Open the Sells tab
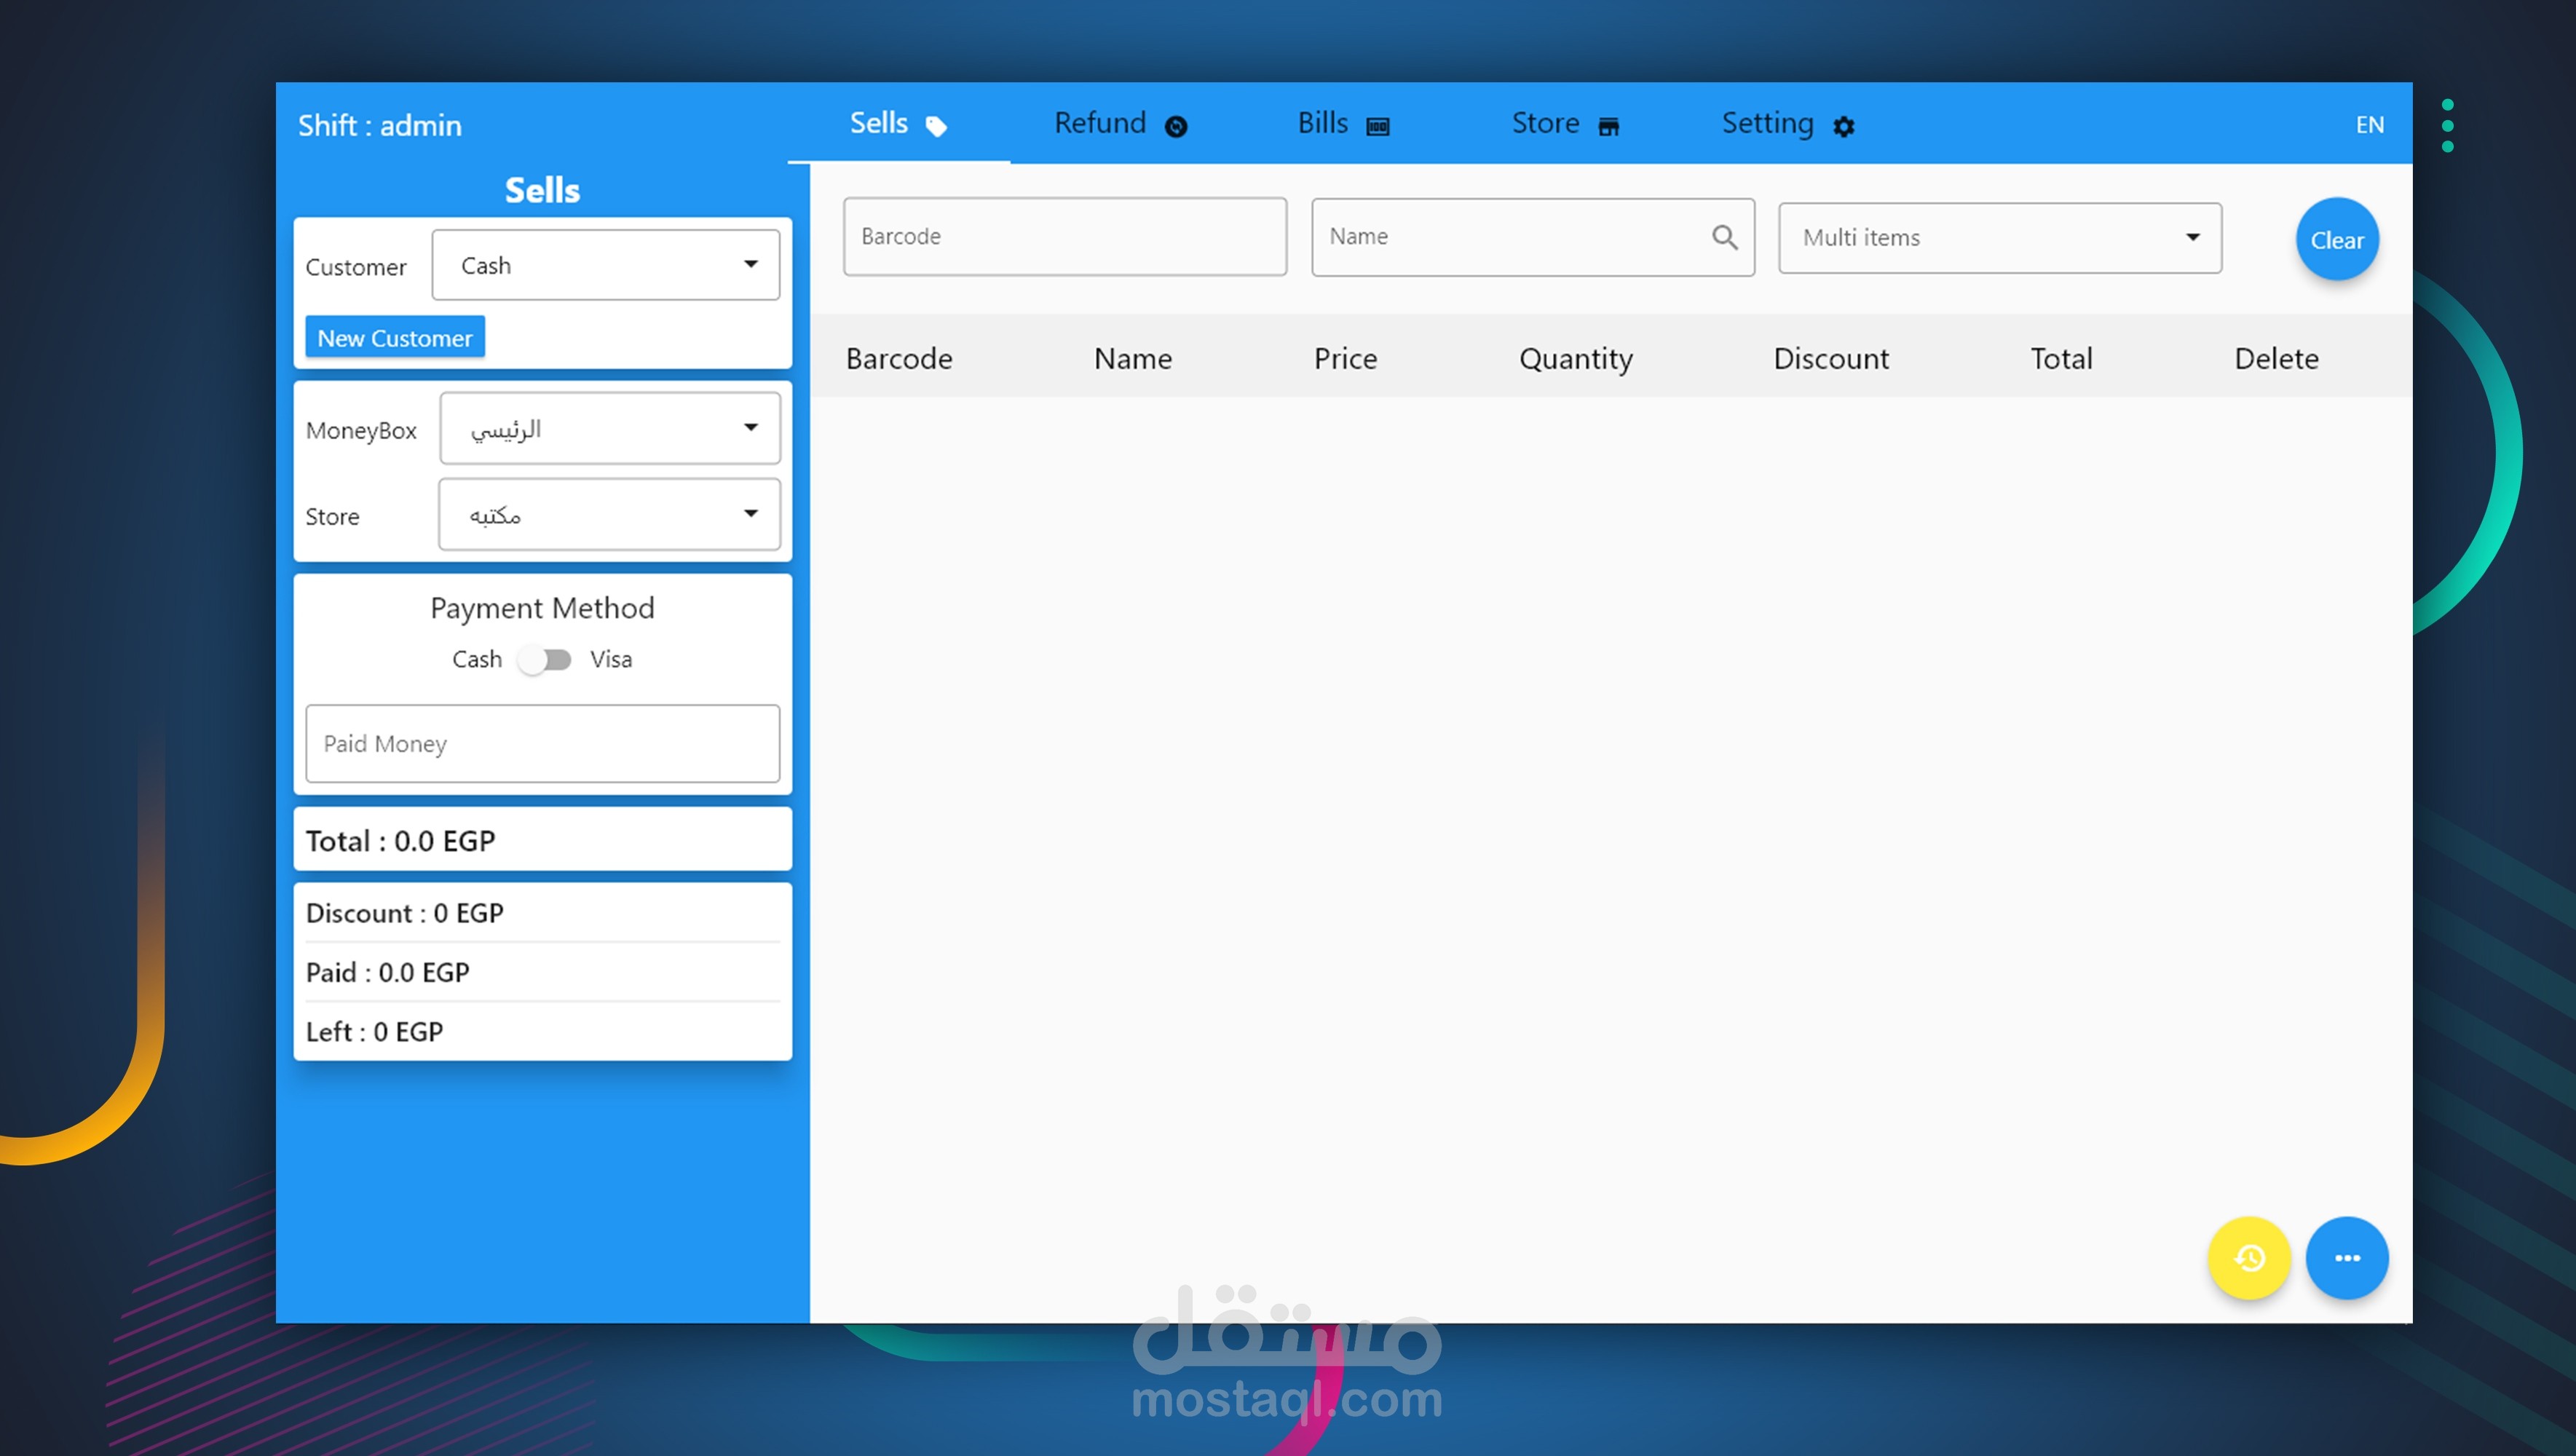 [x=898, y=124]
